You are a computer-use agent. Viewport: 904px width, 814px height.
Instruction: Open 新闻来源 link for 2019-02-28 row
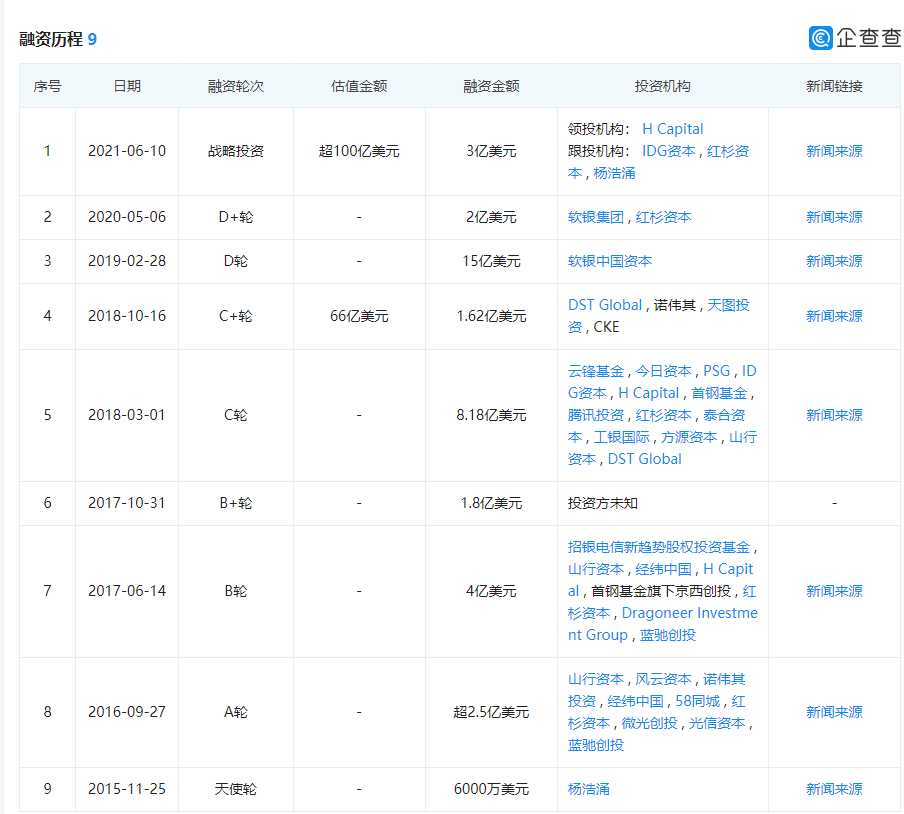[x=834, y=261]
